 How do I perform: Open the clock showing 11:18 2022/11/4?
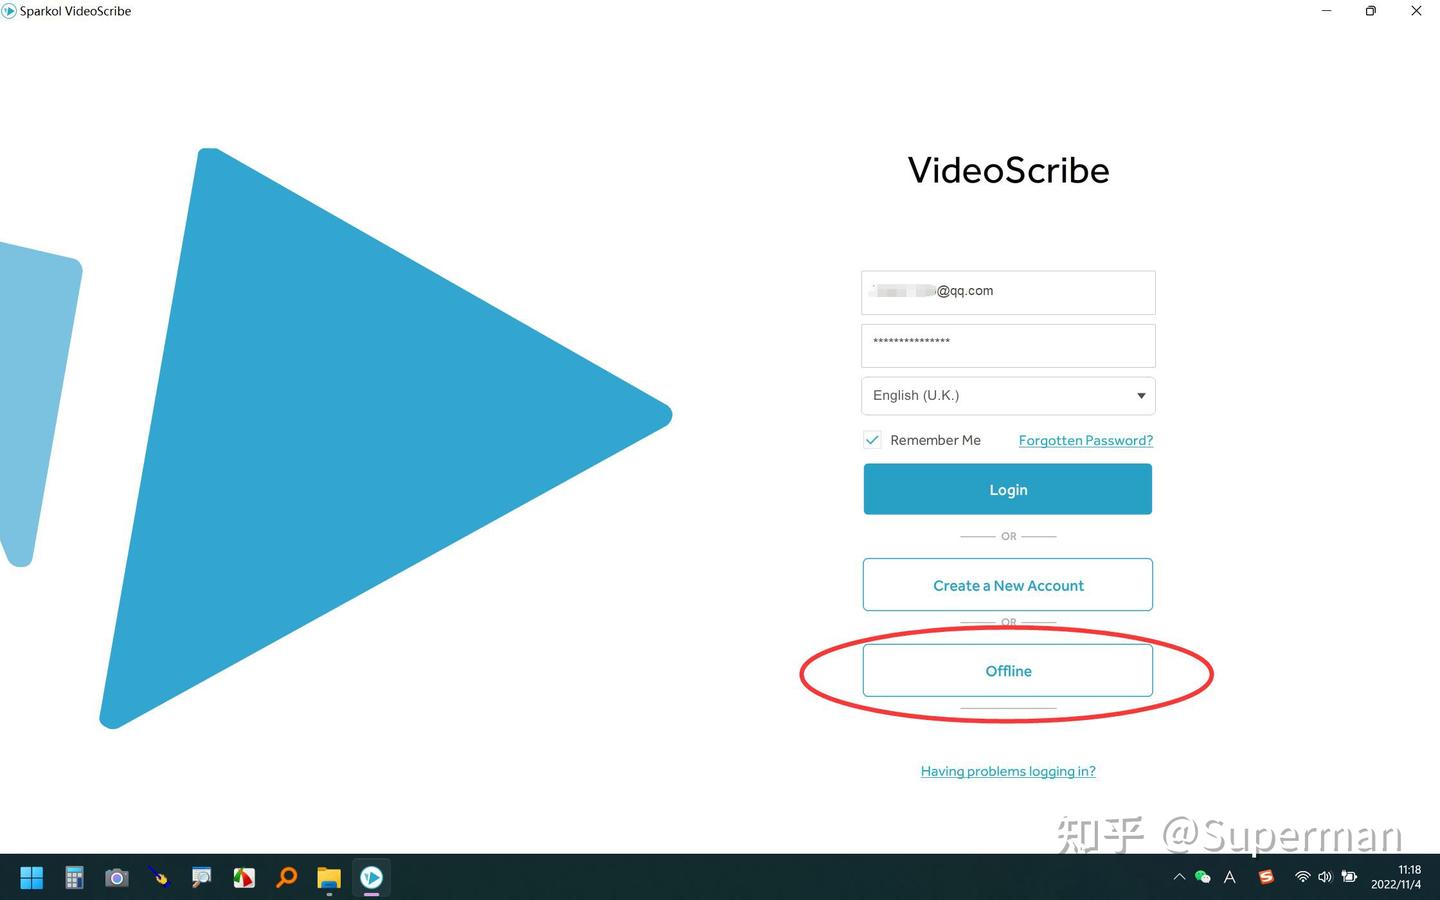(1396, 877)
